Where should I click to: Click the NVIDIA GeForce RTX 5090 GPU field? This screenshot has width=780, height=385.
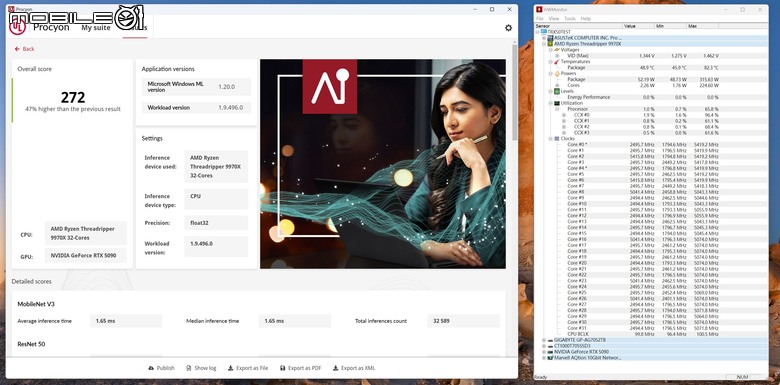point(86,256)
